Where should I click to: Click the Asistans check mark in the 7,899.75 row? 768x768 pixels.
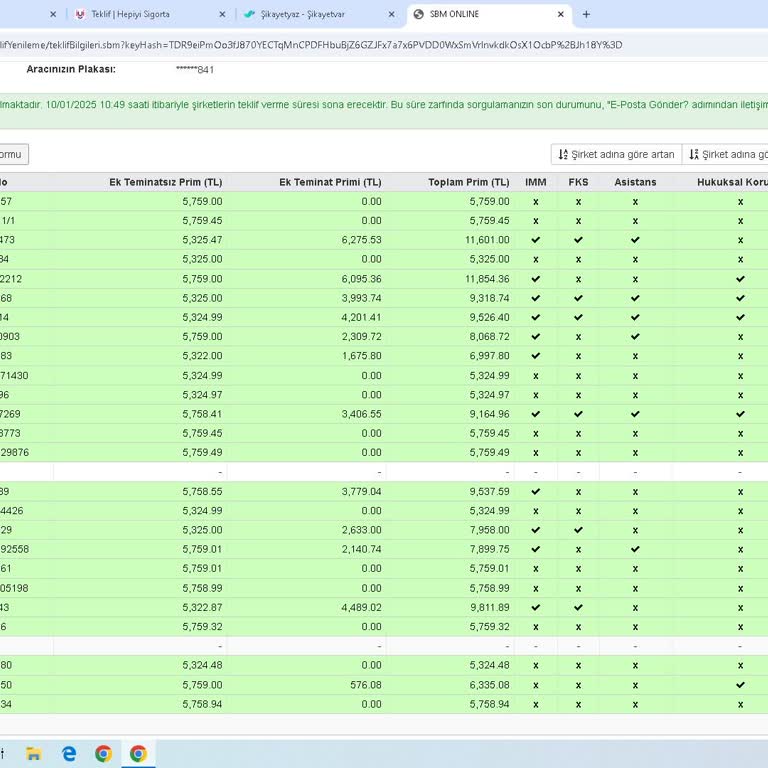pyautogui.click(x=635, y=549)
